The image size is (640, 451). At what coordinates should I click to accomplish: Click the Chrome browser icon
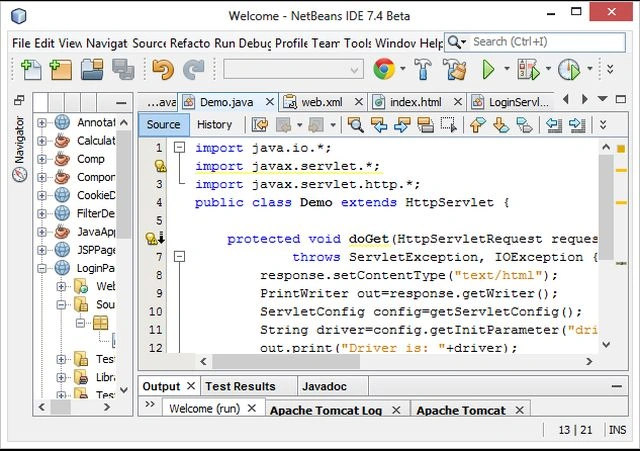[x=384, y=69]
